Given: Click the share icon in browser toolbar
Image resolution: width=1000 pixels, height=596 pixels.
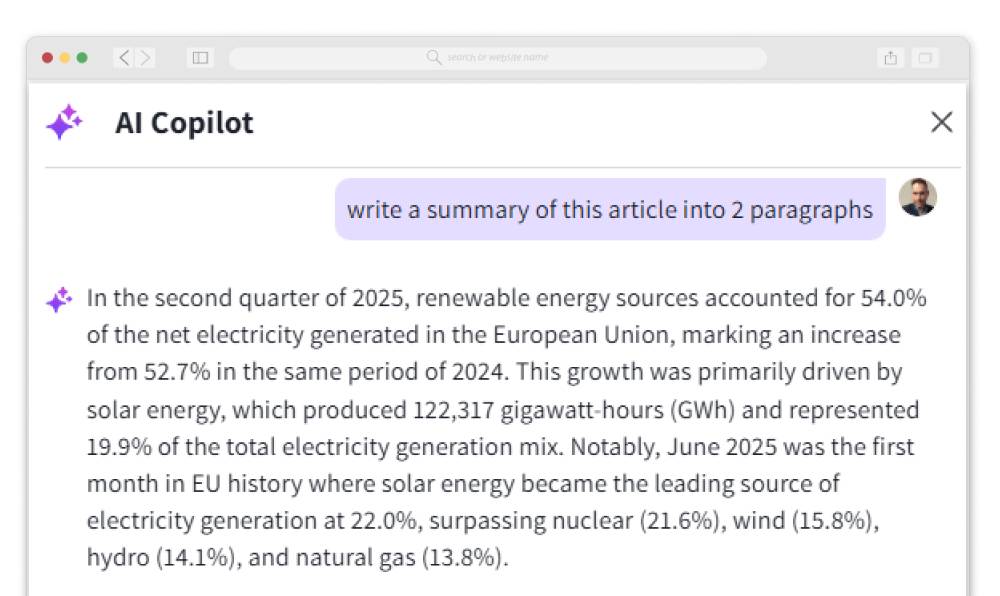Looking at the screenshot, I should click(x=890, y=58).
